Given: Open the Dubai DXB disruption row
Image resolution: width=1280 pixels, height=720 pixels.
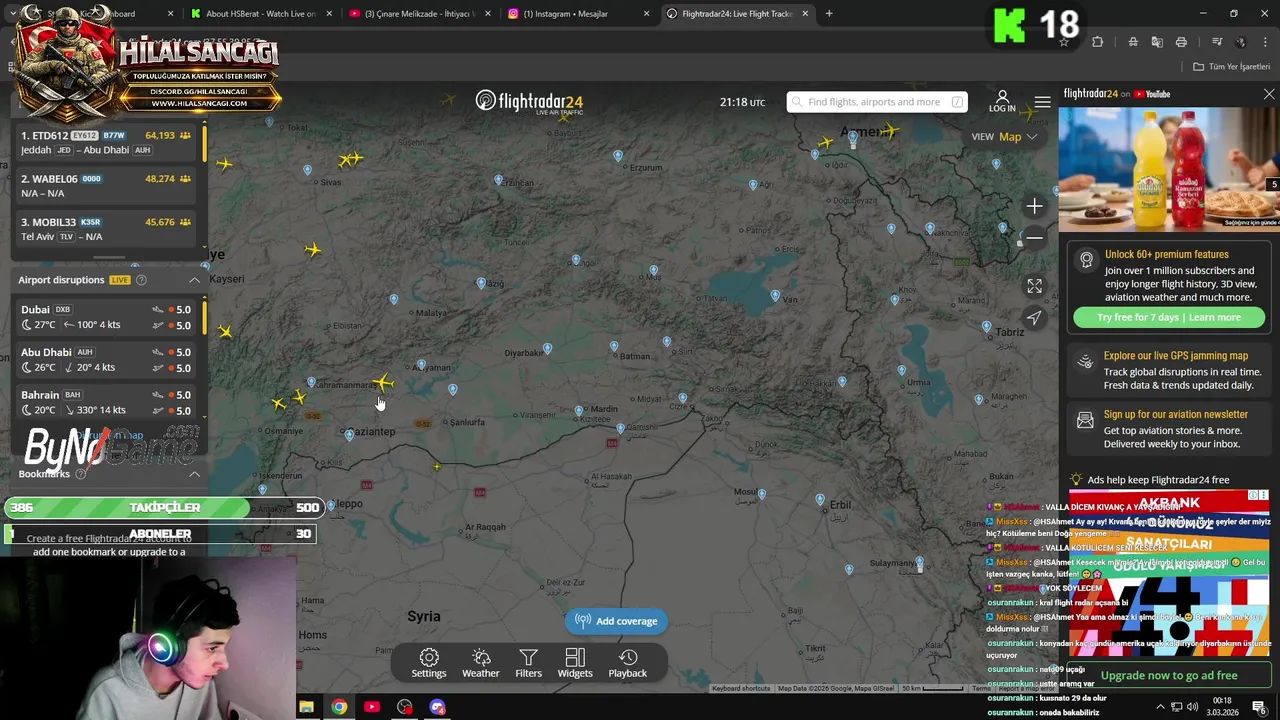Looking at the screenshot, I should [105, 317].
